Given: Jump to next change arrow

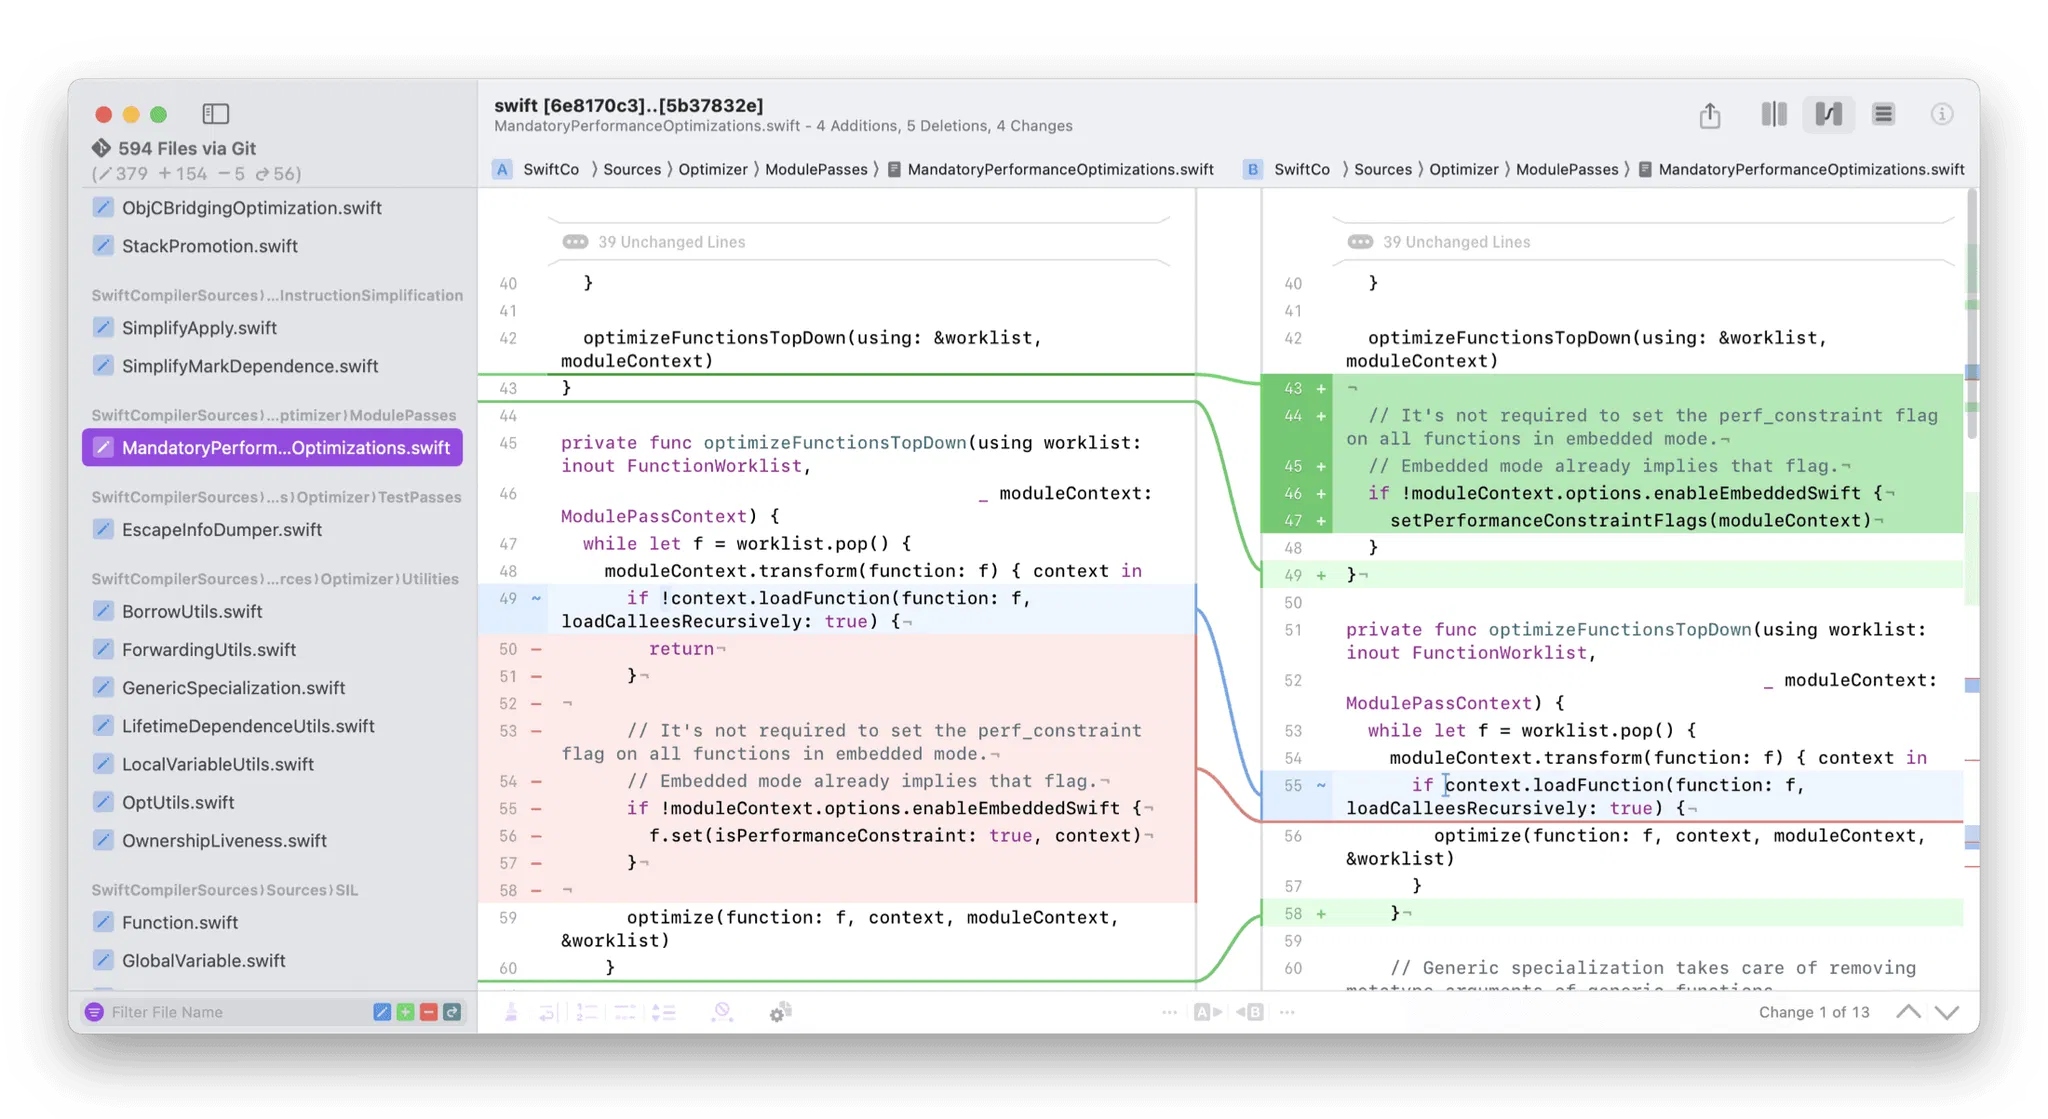Looking at the screenshot, I should (1947, 1012).
